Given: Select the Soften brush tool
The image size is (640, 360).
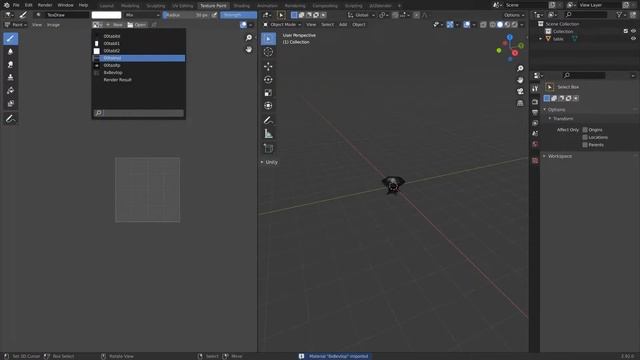Looking at the screenshot, I should [11, 51].
